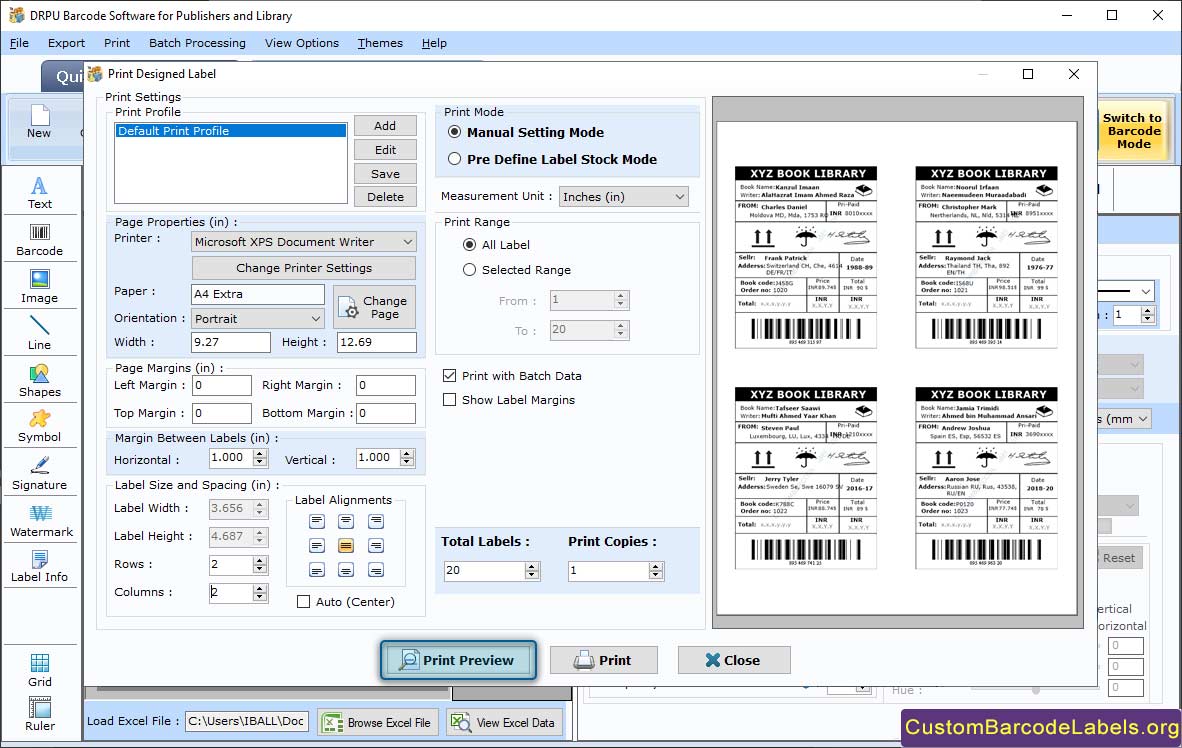The image size is (1182, 748).
Task: Click the Left Margin input field
Action: (x=222, y=385)
